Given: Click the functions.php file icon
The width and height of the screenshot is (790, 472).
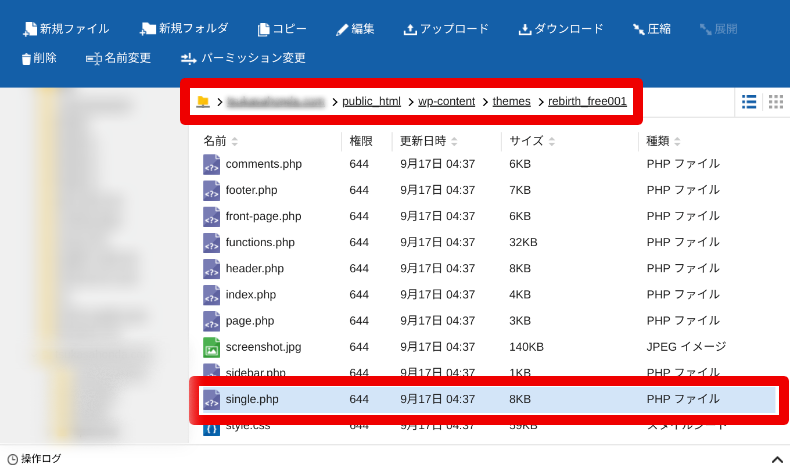Looking at the screenshot, I should [211, 243].
